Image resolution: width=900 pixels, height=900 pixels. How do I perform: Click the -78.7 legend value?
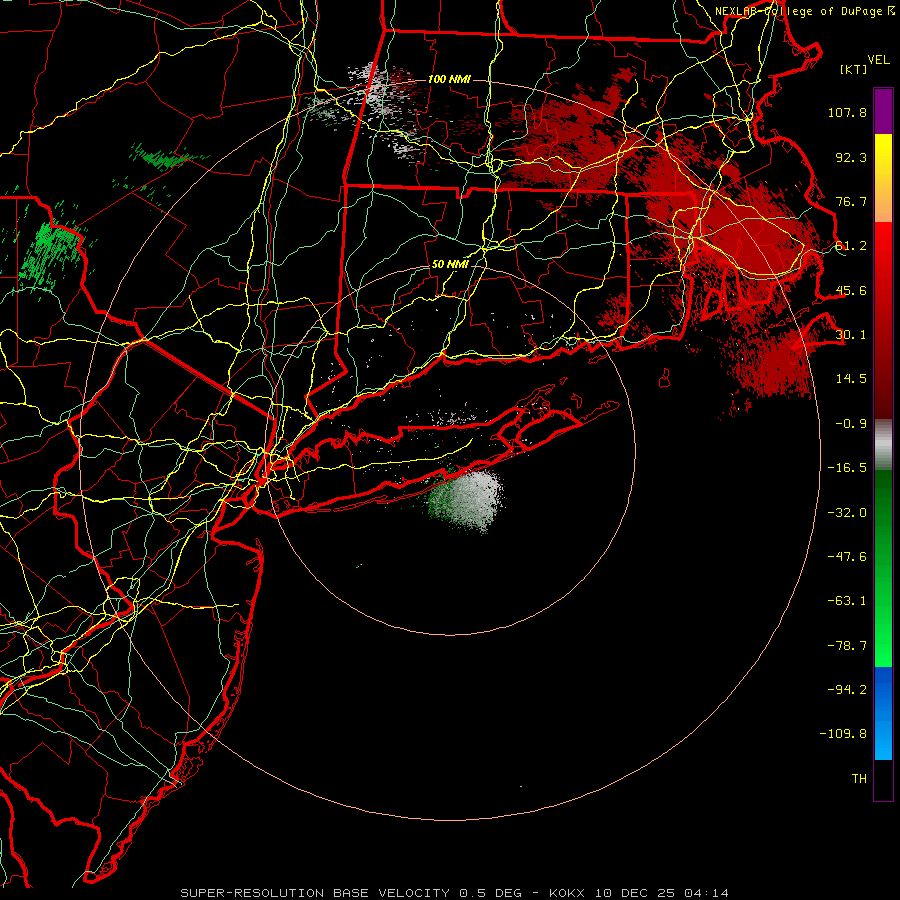(847, 646)
